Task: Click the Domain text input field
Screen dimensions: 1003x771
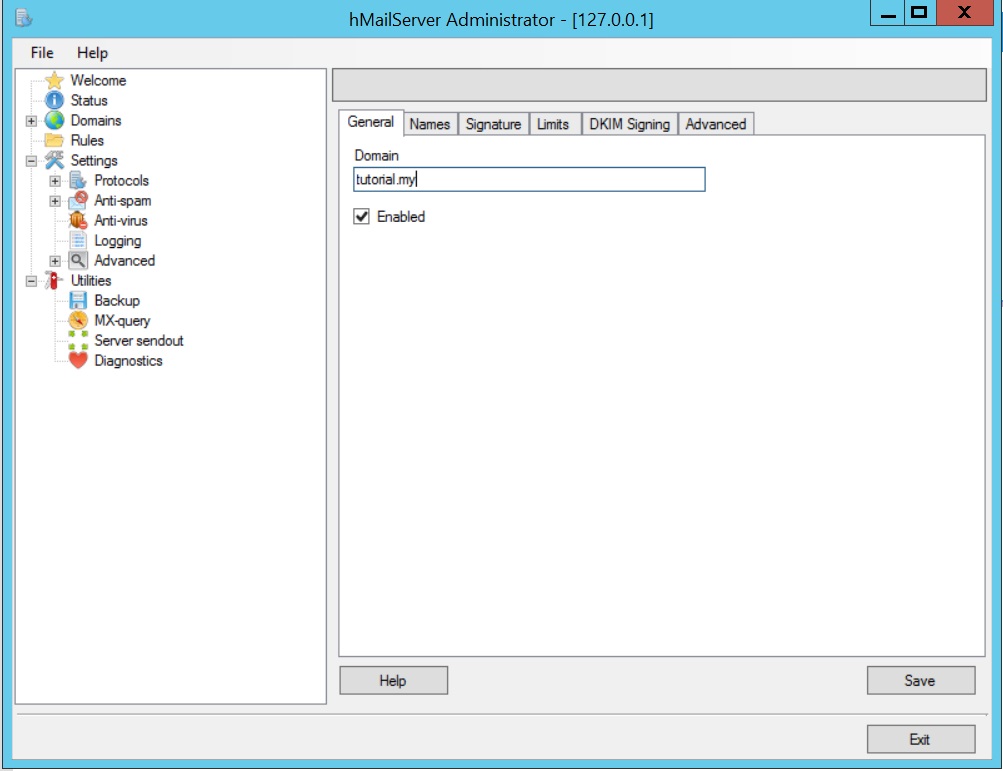Action: (x=529, y=179)
